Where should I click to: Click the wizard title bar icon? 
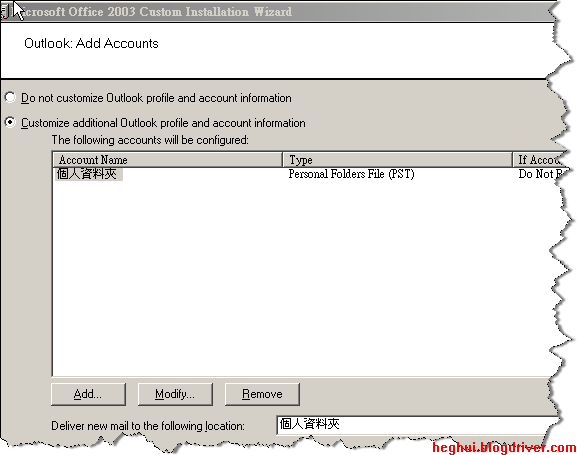coord(5,11)
